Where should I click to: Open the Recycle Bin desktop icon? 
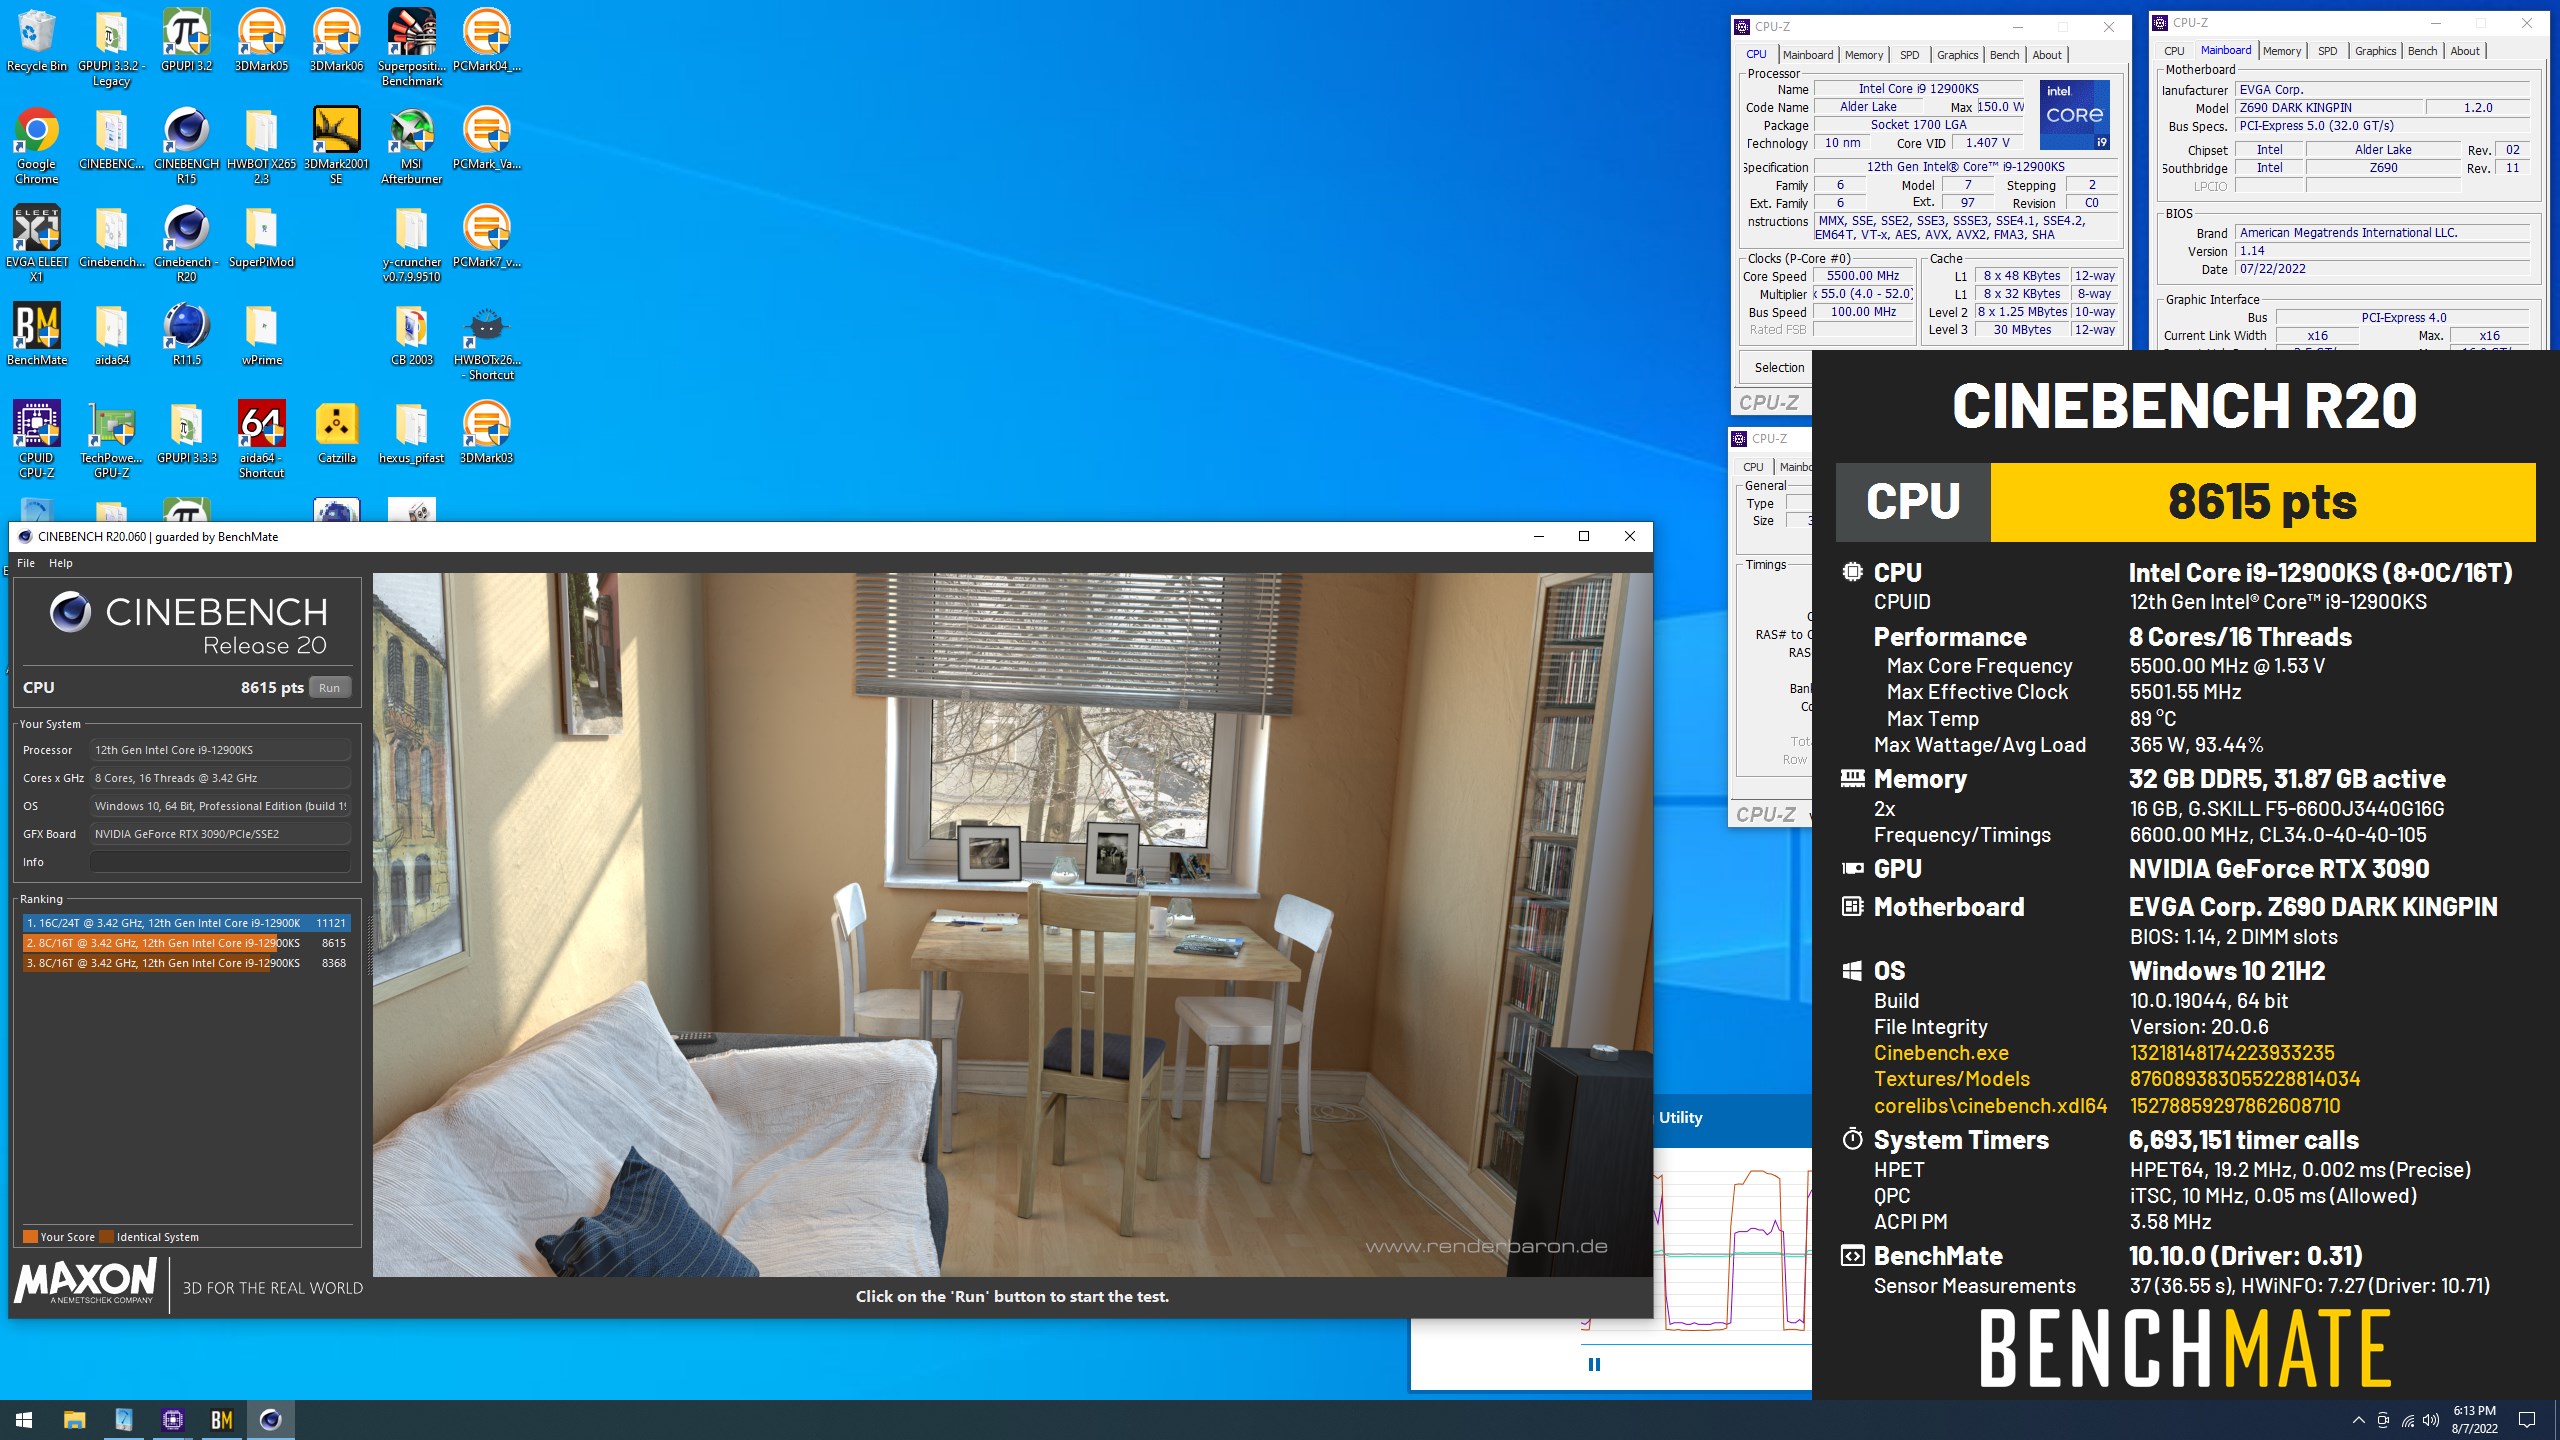tap(36, 41)
